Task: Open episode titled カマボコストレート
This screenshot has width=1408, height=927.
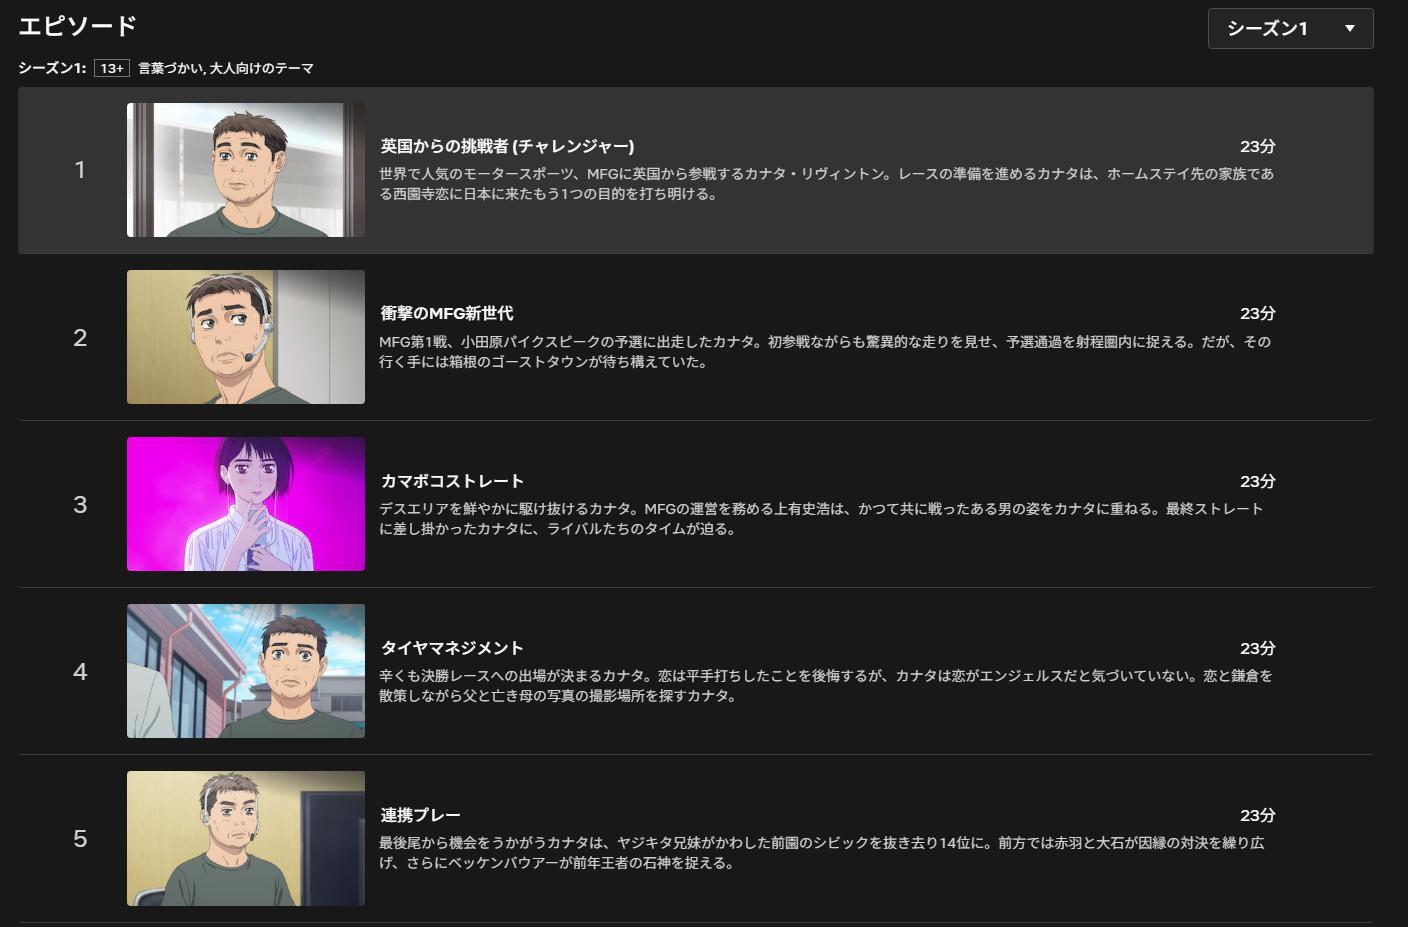Action: point(452,481)
